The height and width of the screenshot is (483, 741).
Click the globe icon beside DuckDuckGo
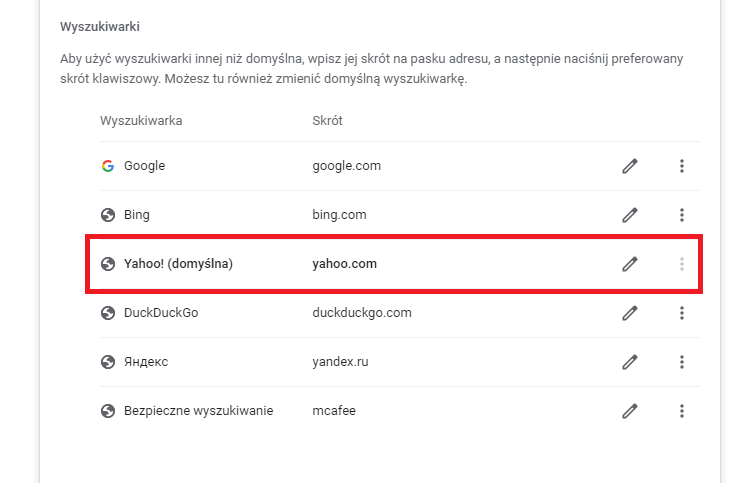(x=108, y=313)
